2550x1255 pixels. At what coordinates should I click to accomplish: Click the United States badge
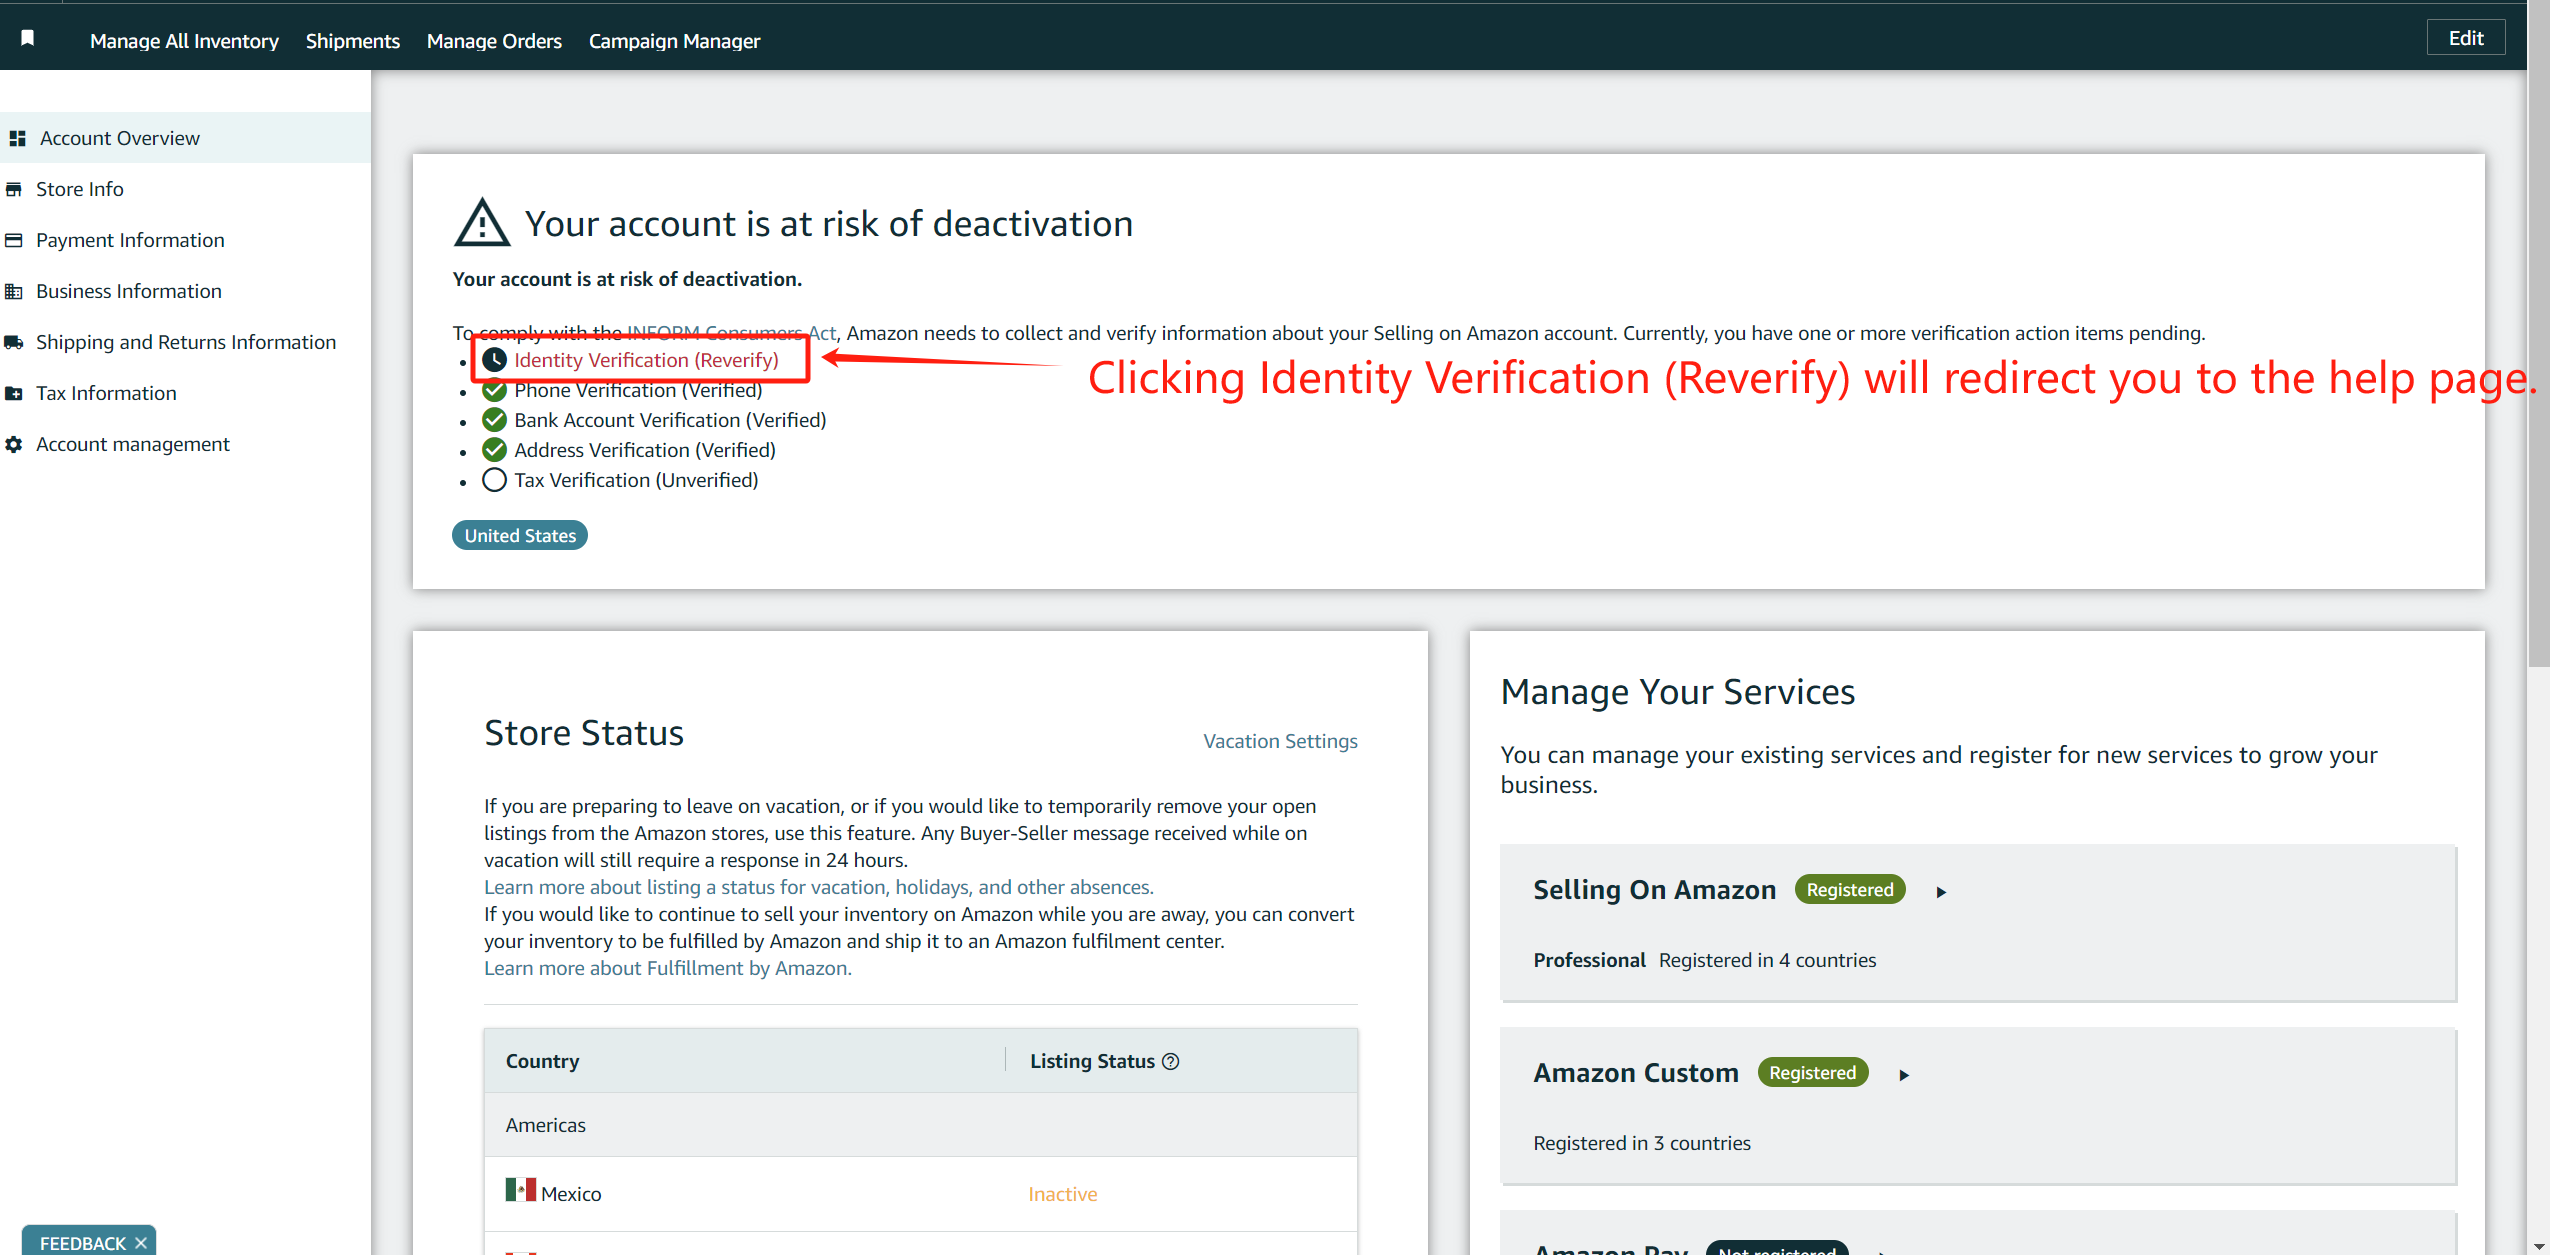click(x=520, y=535)
